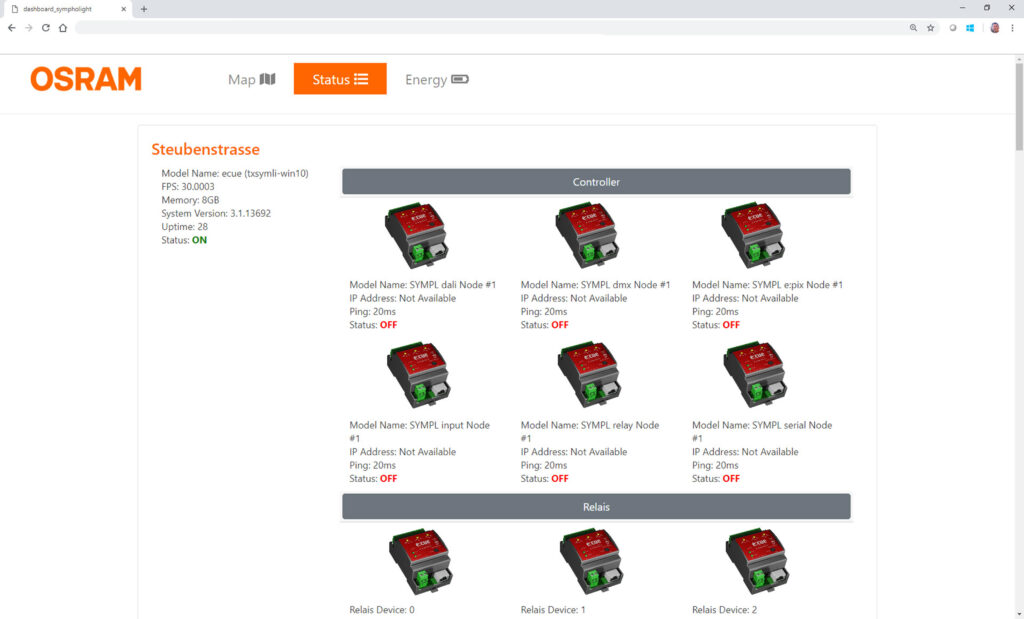Image resolution: width=1024 pixels, height=619 pixels.
Task: Open the Map tab
Action: [251, 79]
